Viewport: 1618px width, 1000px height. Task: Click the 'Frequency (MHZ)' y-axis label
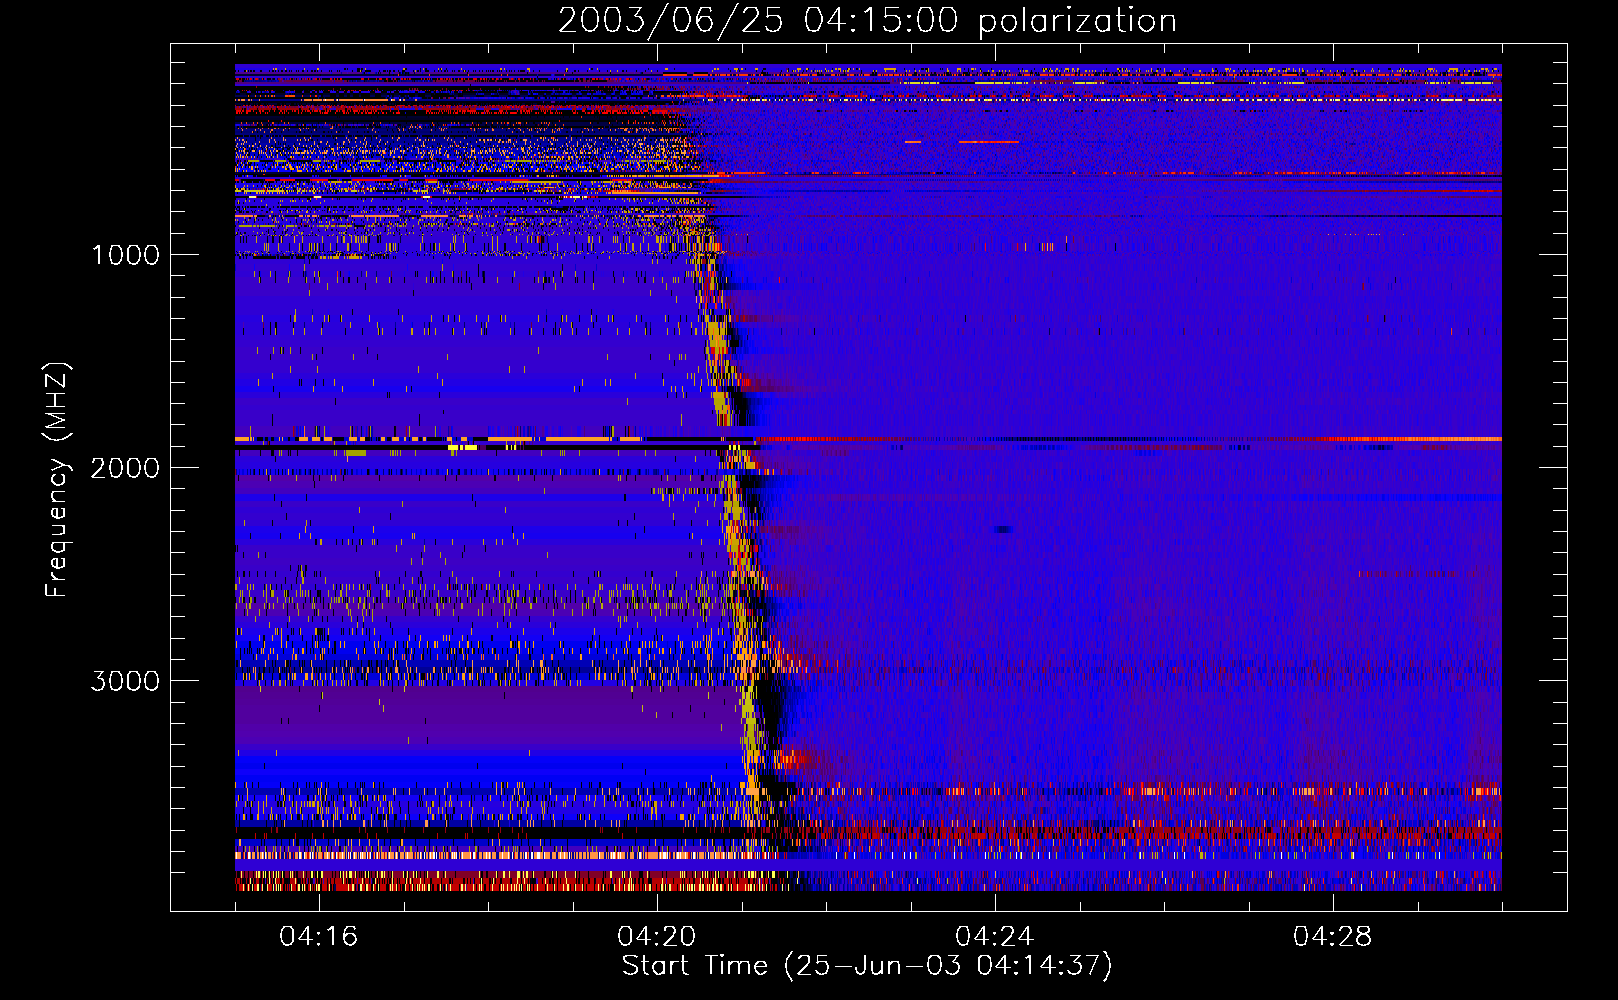click(57, 480)
